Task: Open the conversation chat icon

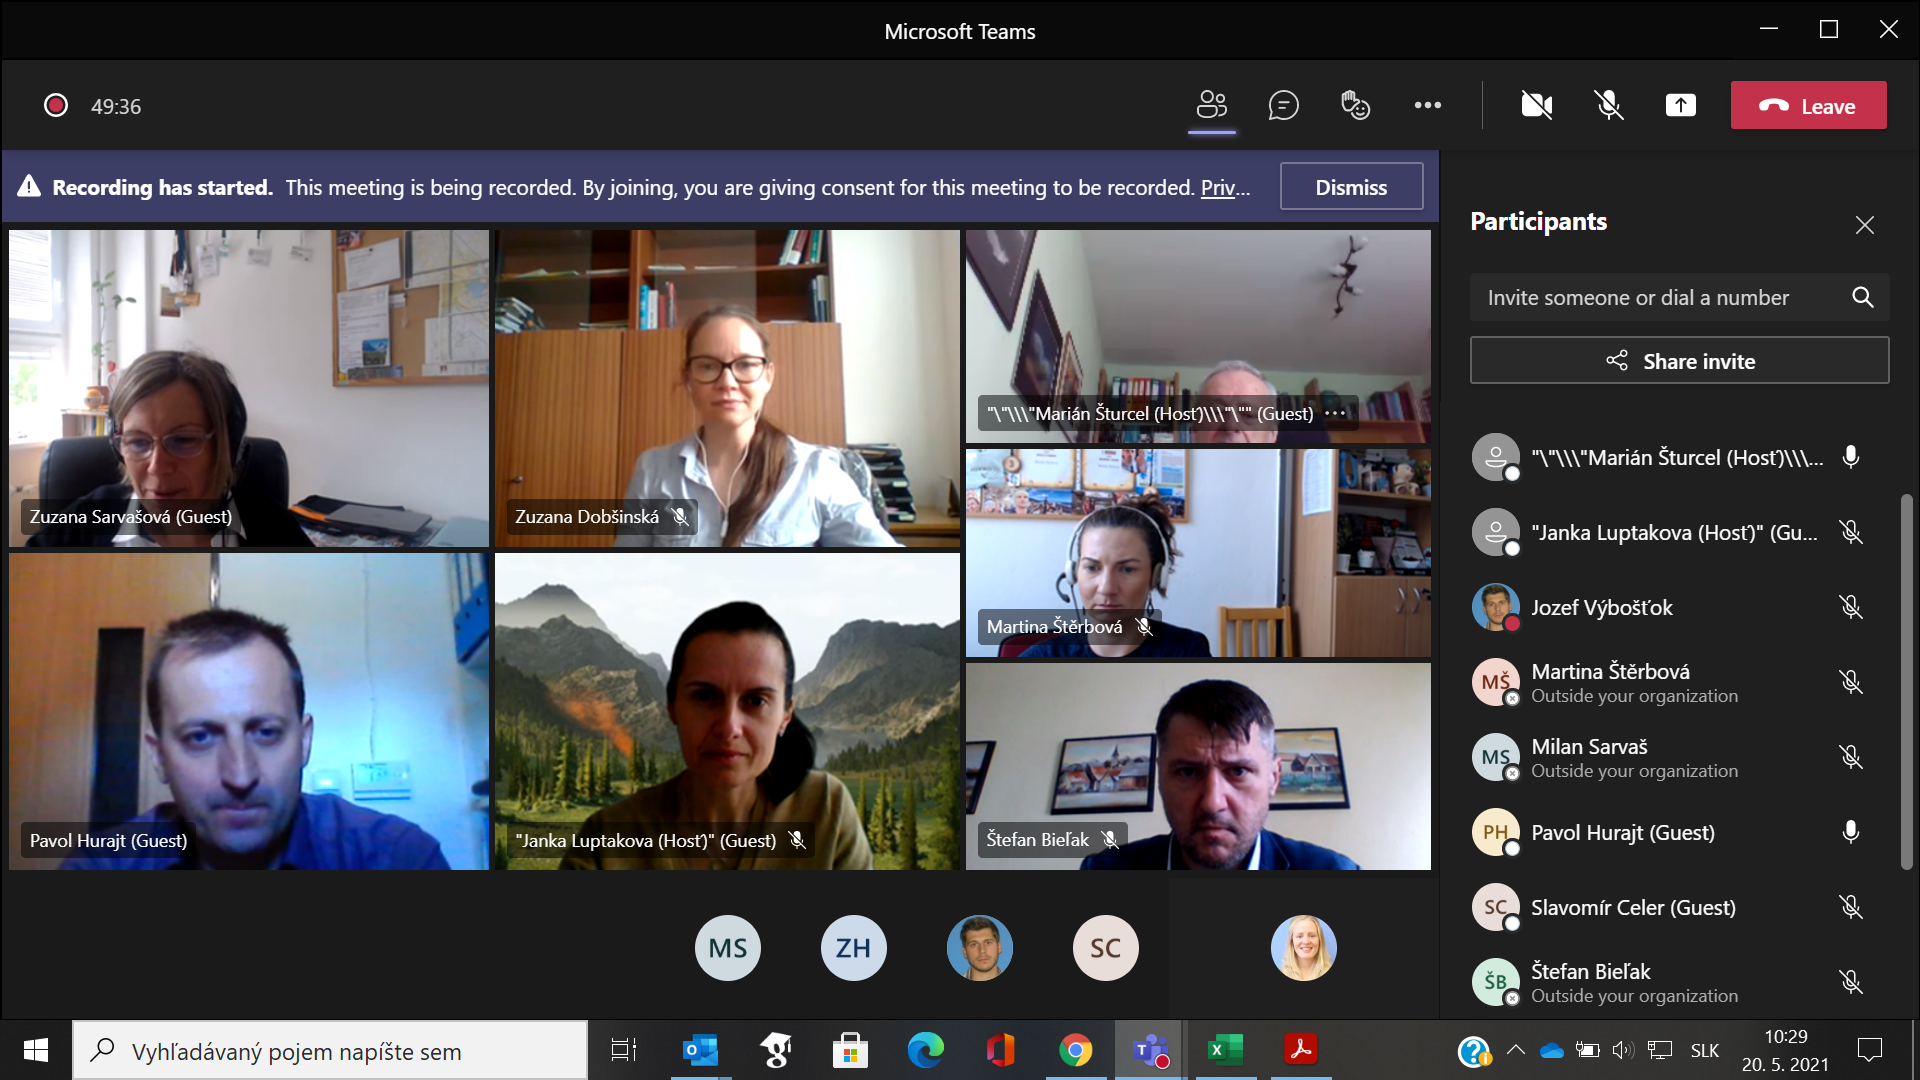Action: (1283, 105)
